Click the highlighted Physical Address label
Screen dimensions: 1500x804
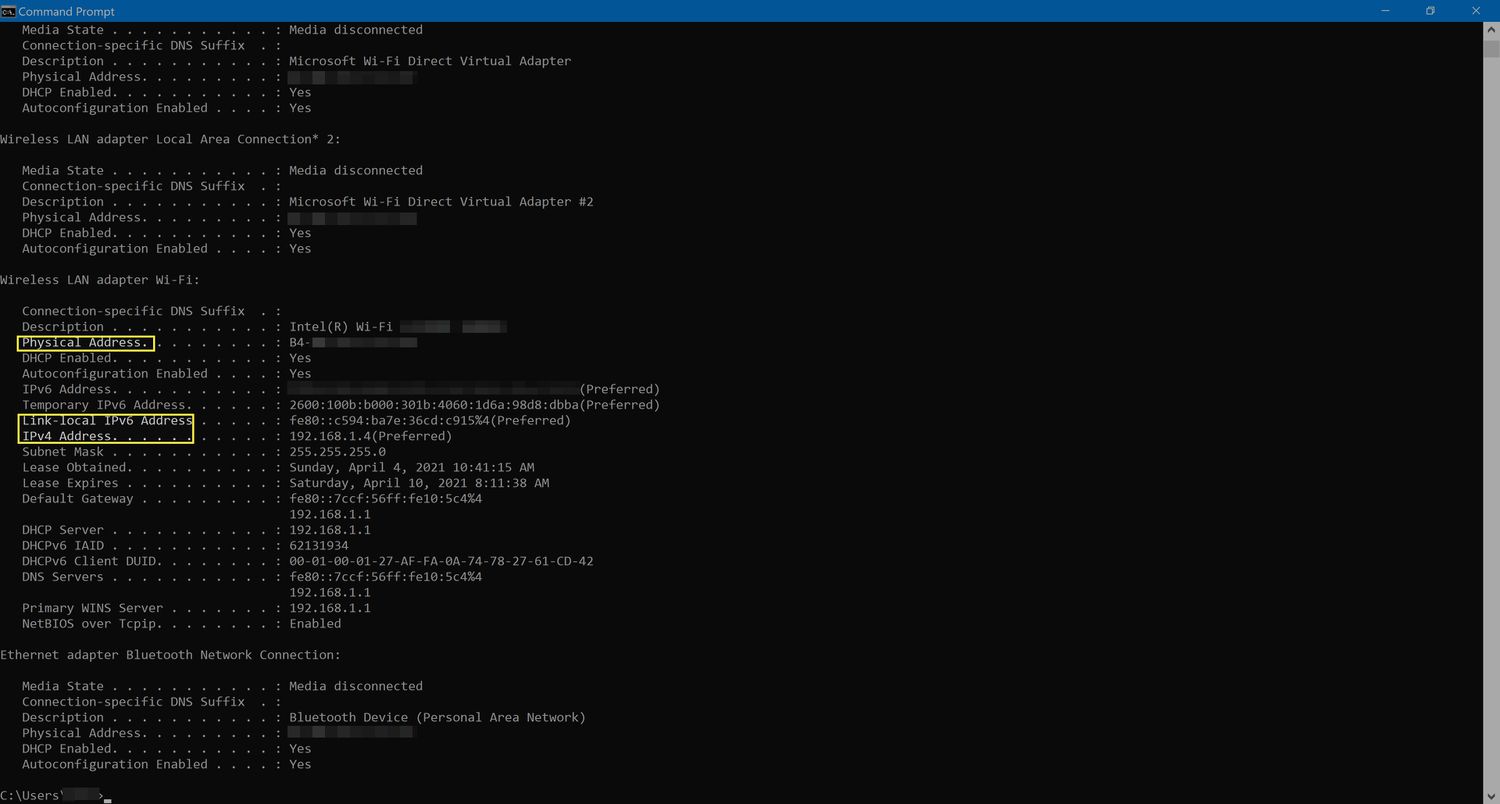tap(85, 342)
